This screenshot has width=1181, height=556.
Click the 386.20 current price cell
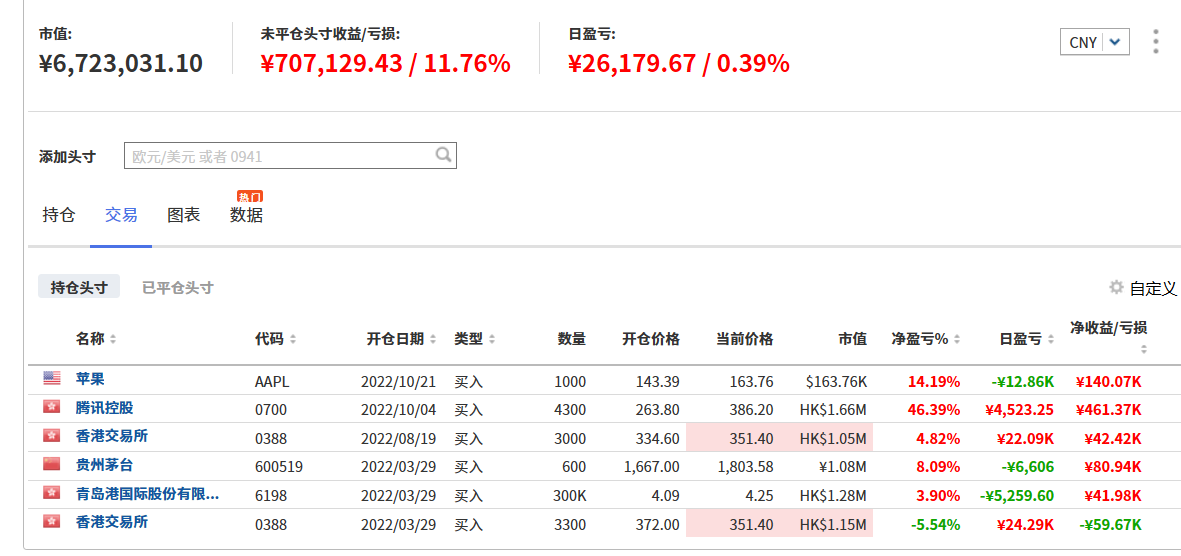click(752, 411)
